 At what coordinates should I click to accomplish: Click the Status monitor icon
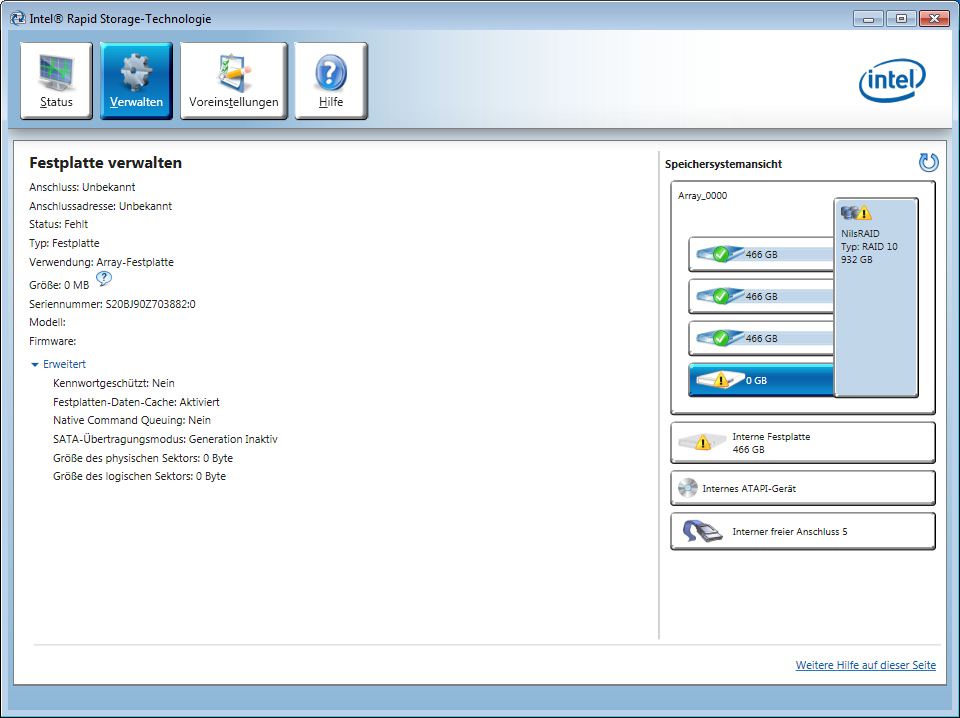pyautogui.click(x=56, y=72)
